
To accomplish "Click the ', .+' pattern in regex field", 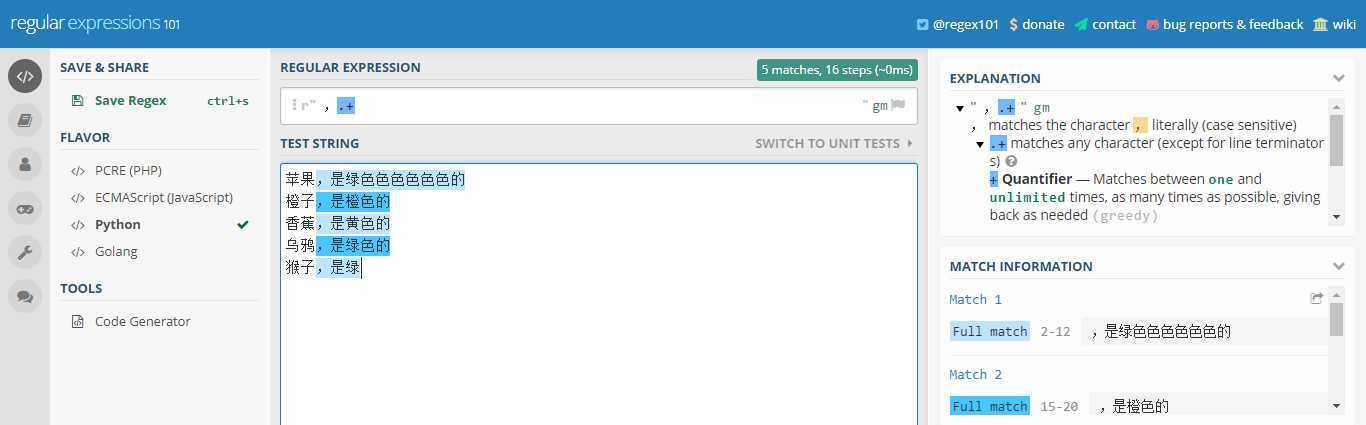I will (339, 105).
